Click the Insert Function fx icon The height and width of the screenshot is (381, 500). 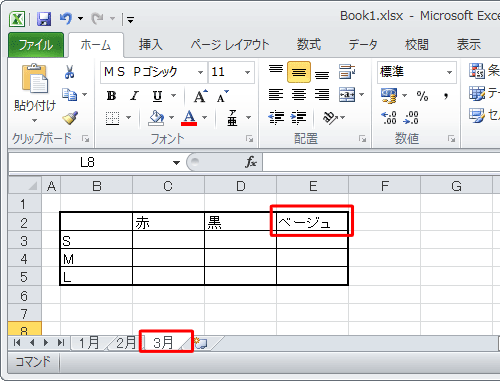[x=251, y=162]
